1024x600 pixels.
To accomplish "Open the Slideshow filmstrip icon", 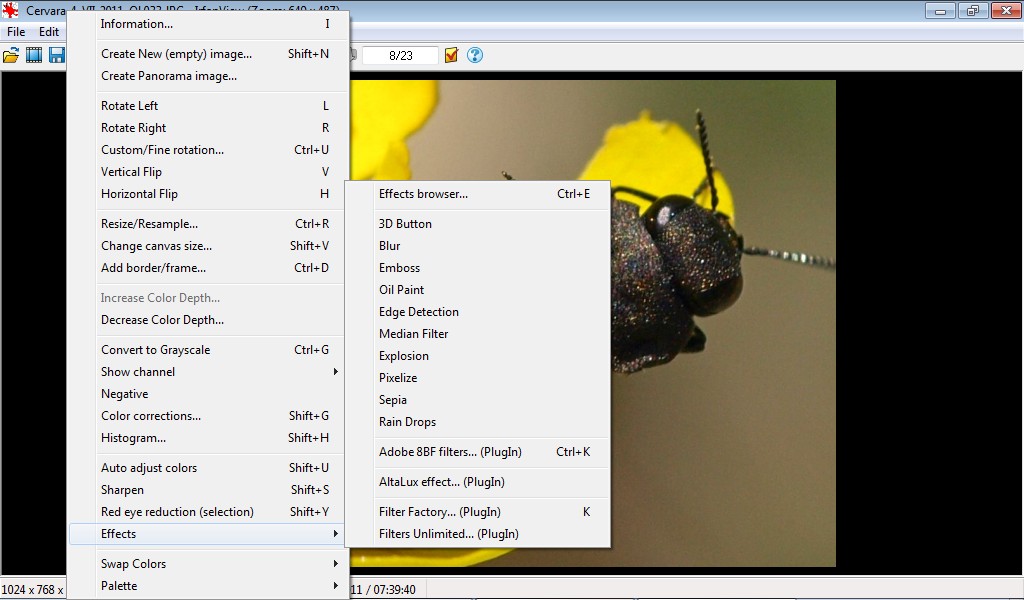I will pos(34,55).
